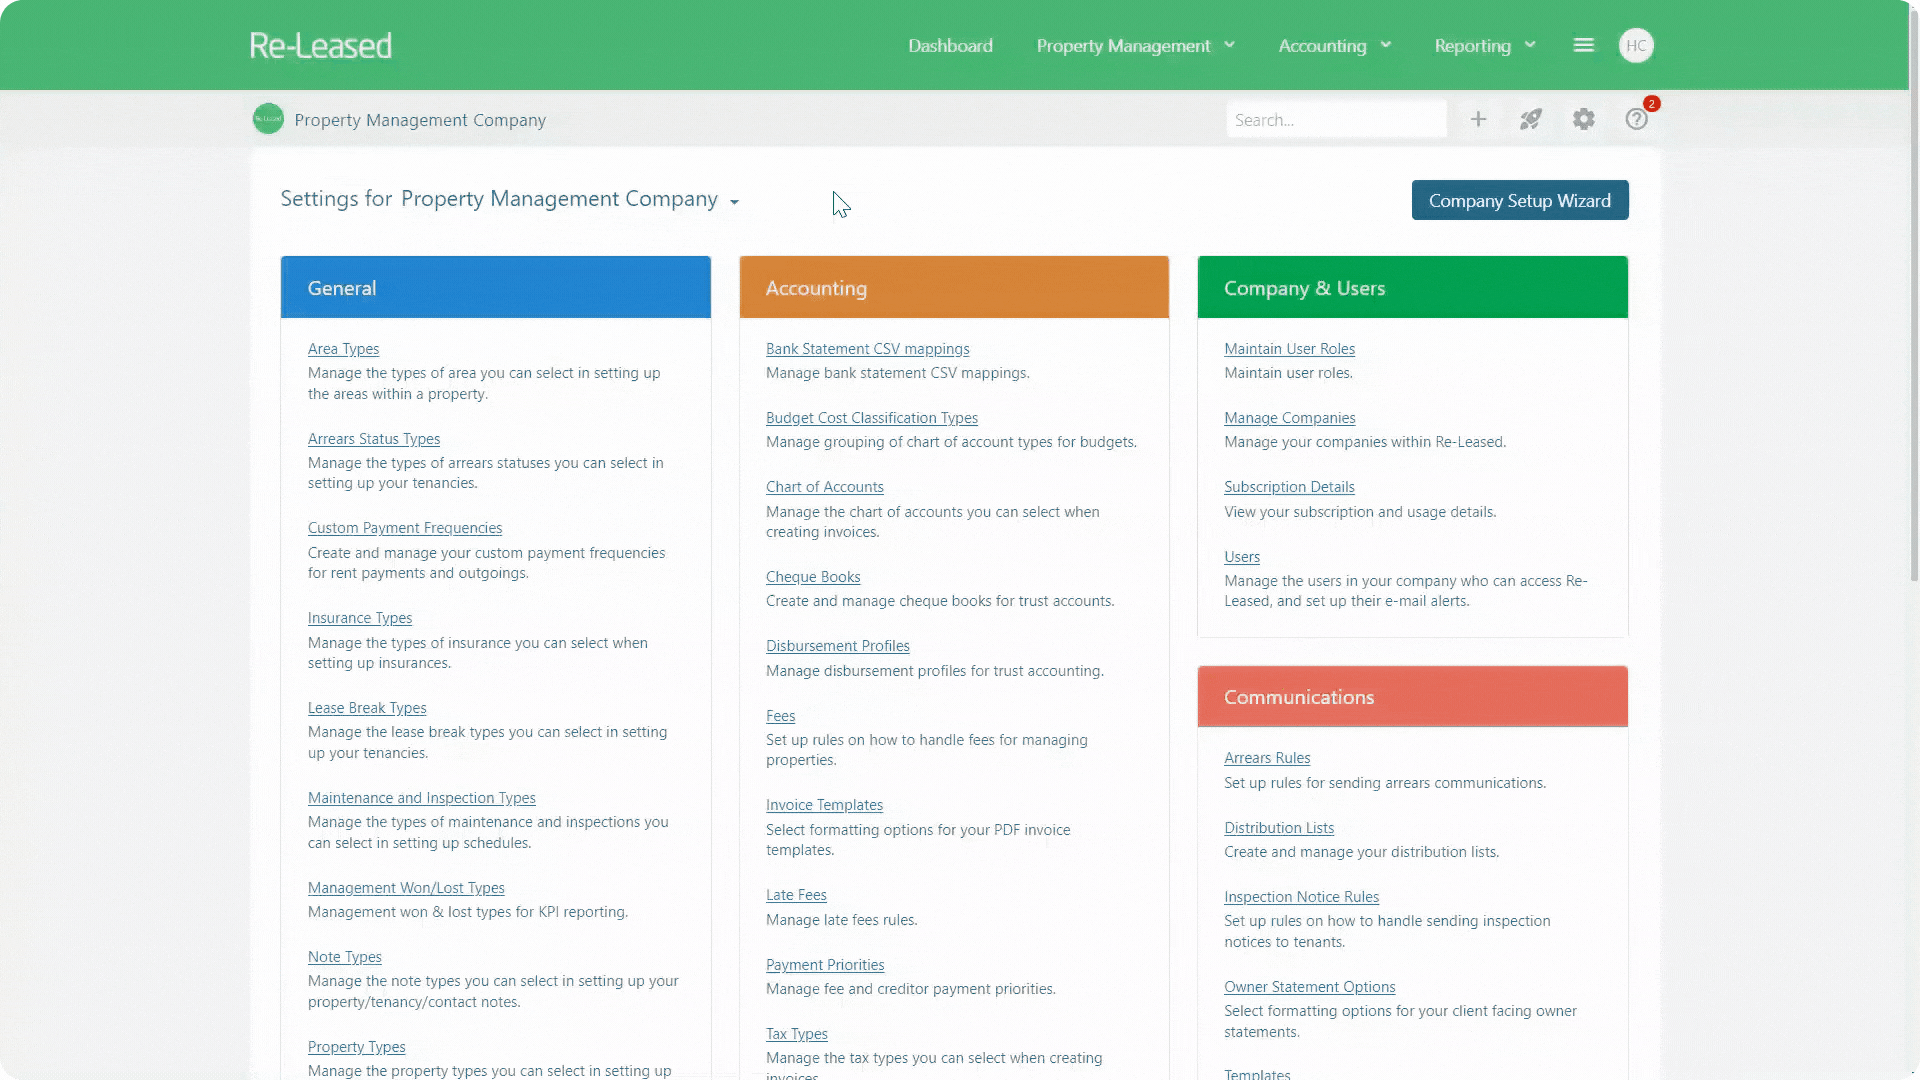The image size is (1920, 1080).
Task: Open the settings gear icon
Action: (x=1583, y=119)
